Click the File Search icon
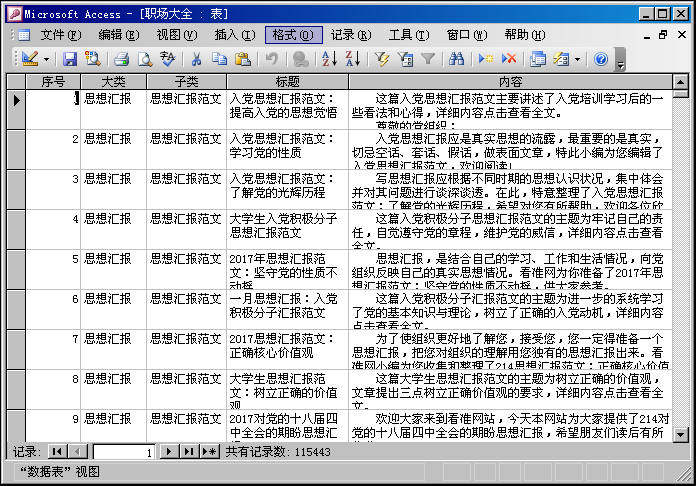 [93, 59]
